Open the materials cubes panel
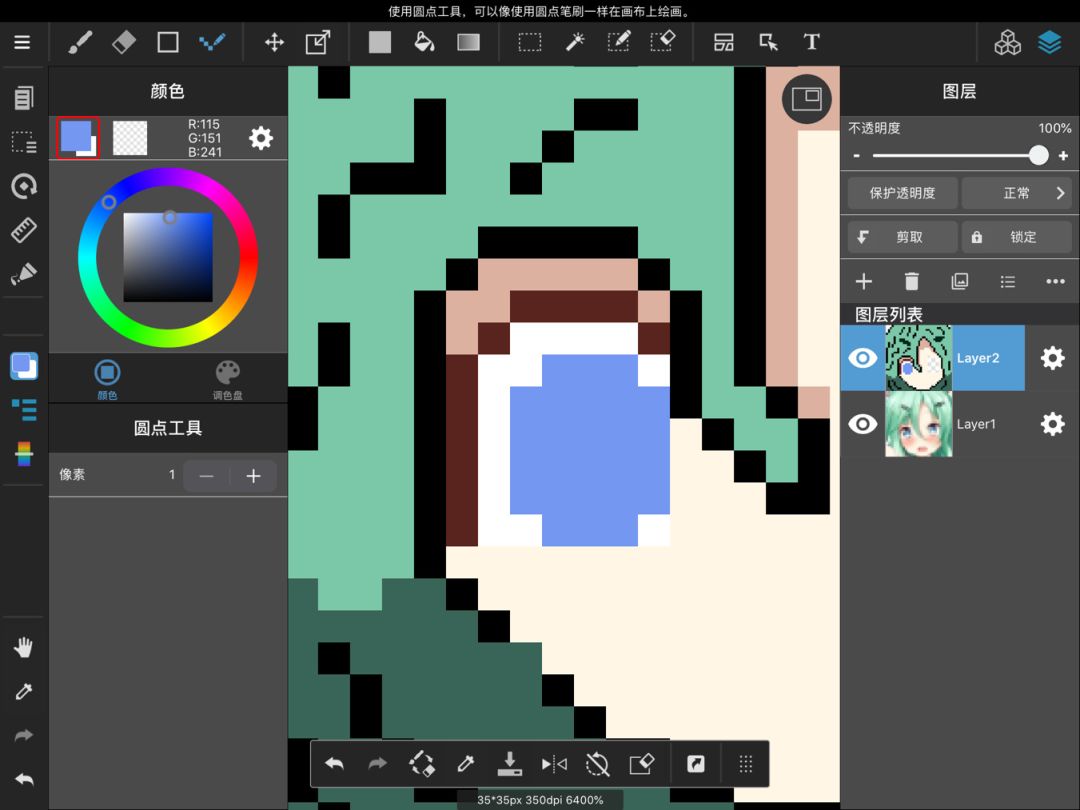1080x810 pixels. click(x=1008, y=42)
